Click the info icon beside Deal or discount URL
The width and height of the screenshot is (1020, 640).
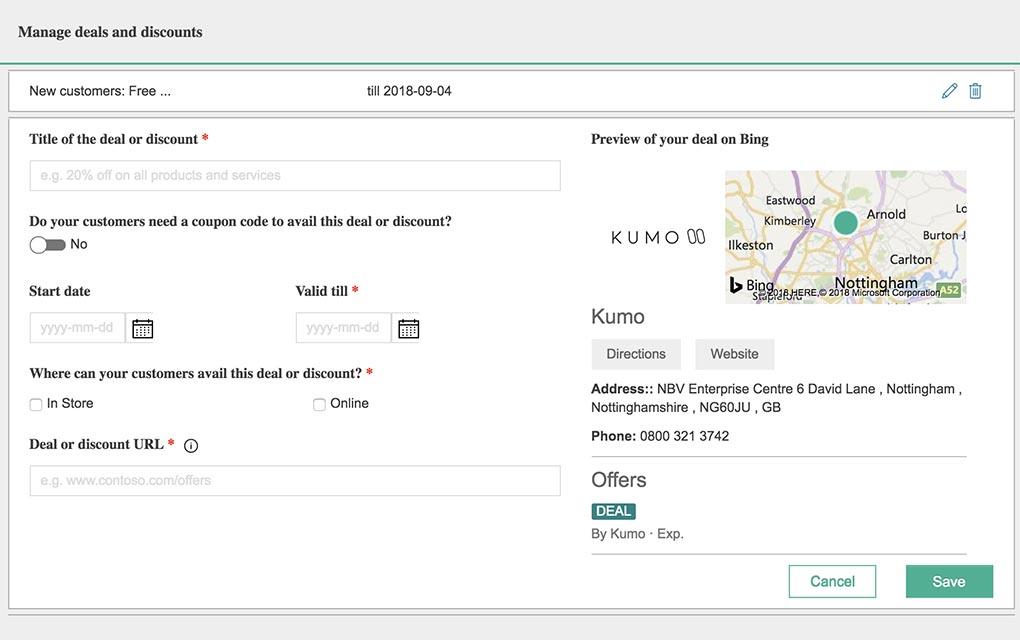(x=191, y=446)
